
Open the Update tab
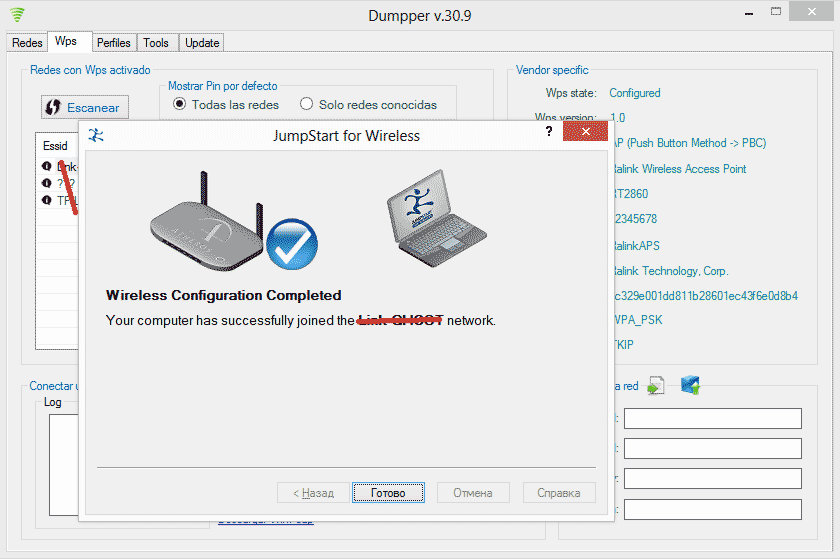pyautogui.click(x=202, y=42)
